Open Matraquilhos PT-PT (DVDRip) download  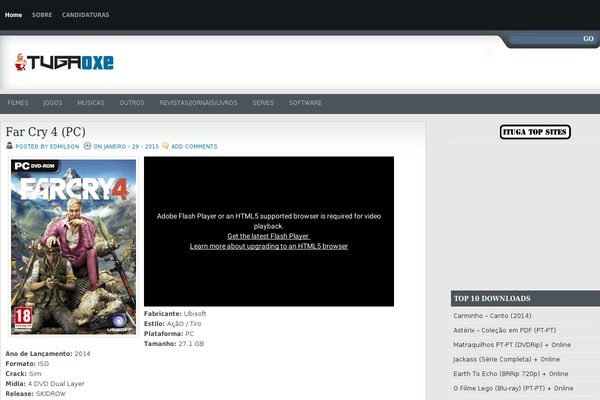(x=512, y=345)
